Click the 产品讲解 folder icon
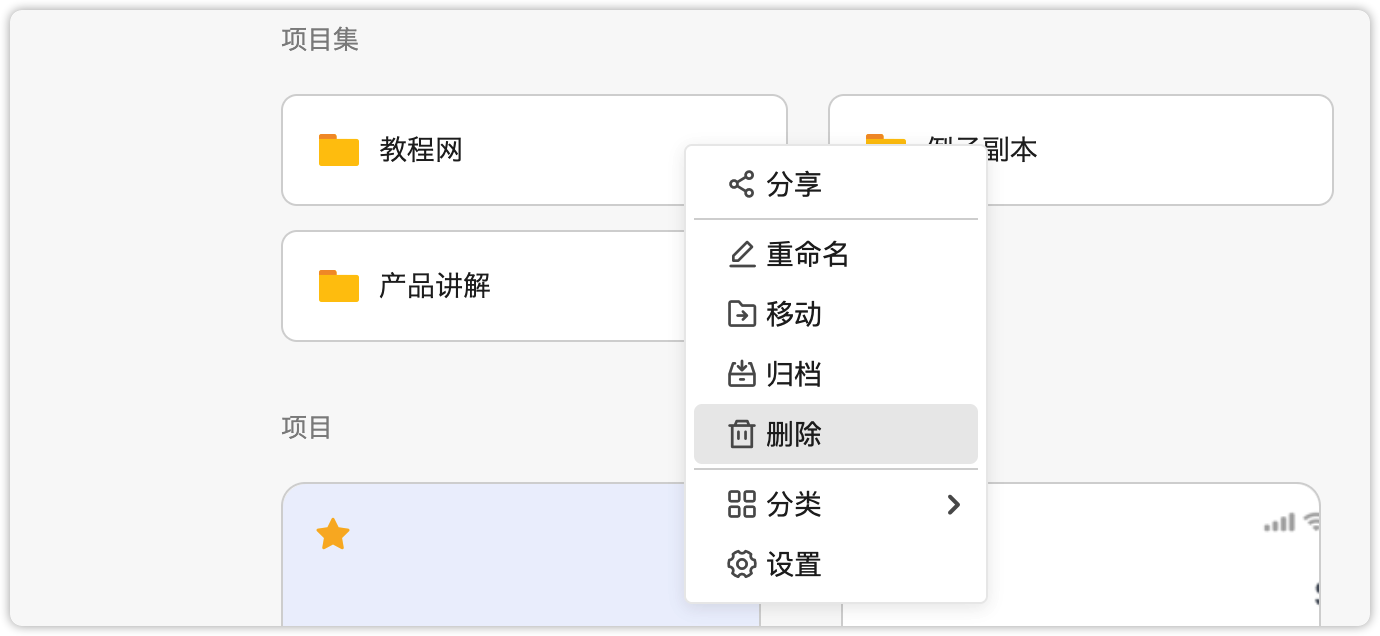This screenshot has height=636, width=1380. point(339,286)
